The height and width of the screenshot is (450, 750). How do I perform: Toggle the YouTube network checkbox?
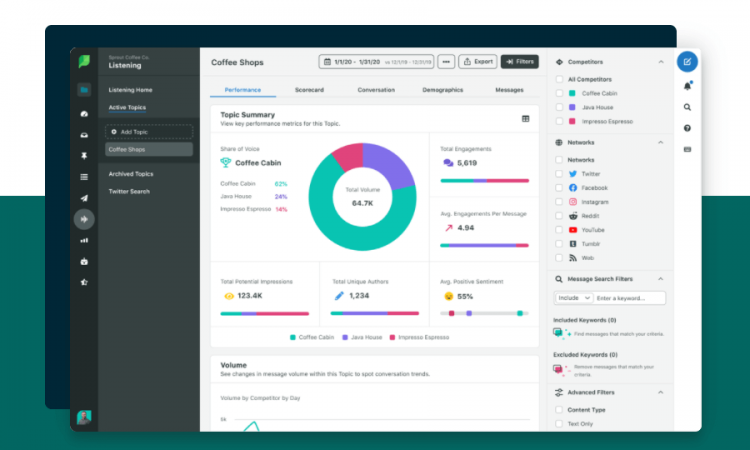click(x=559, y=229)
